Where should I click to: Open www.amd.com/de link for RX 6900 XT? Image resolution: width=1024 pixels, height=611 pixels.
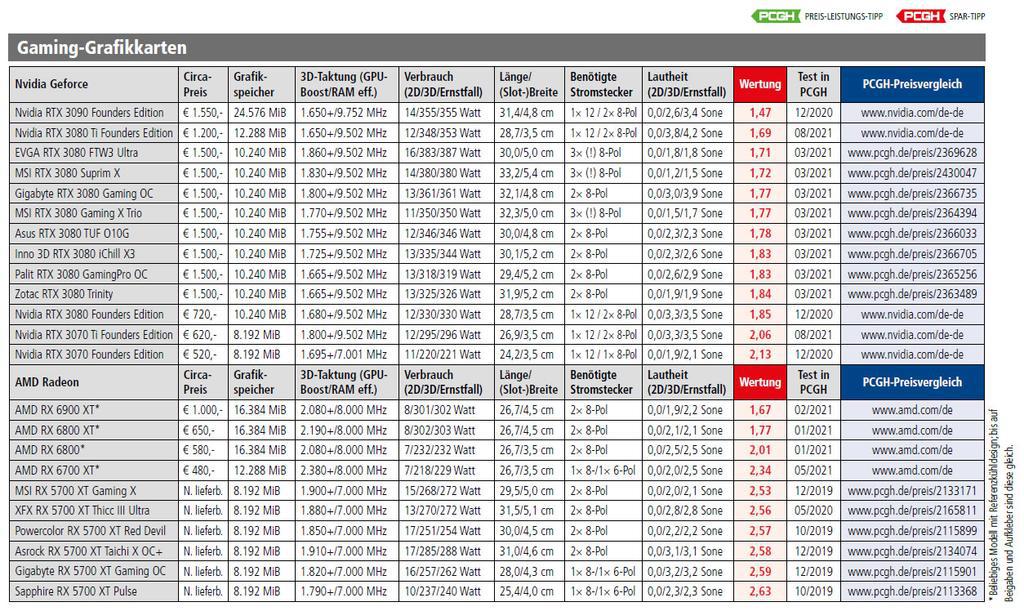pyautogui.click(x=912, y=410)
